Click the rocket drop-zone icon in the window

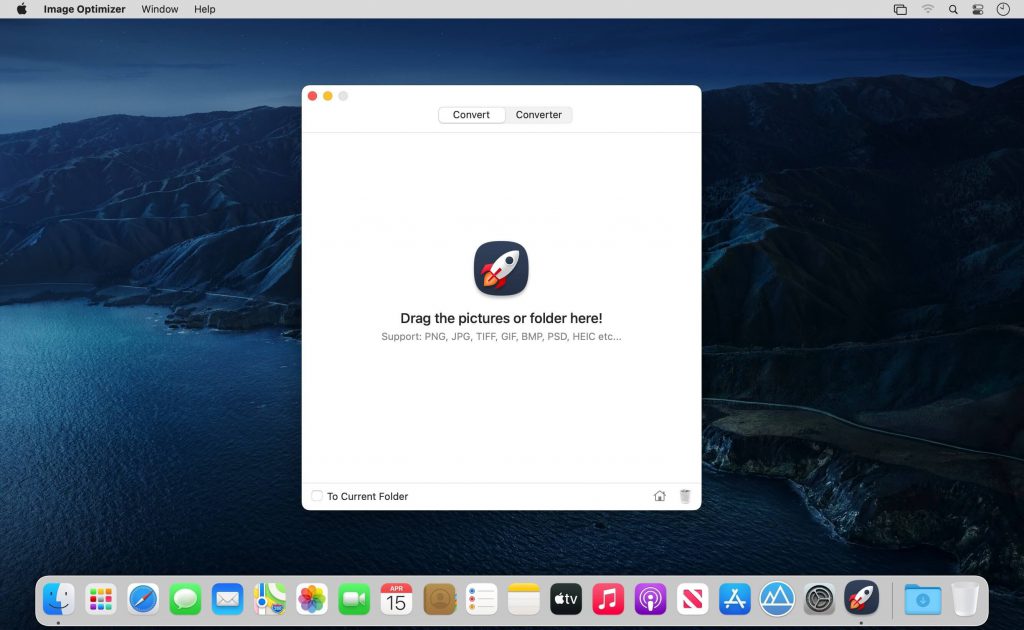coord(501,268)
